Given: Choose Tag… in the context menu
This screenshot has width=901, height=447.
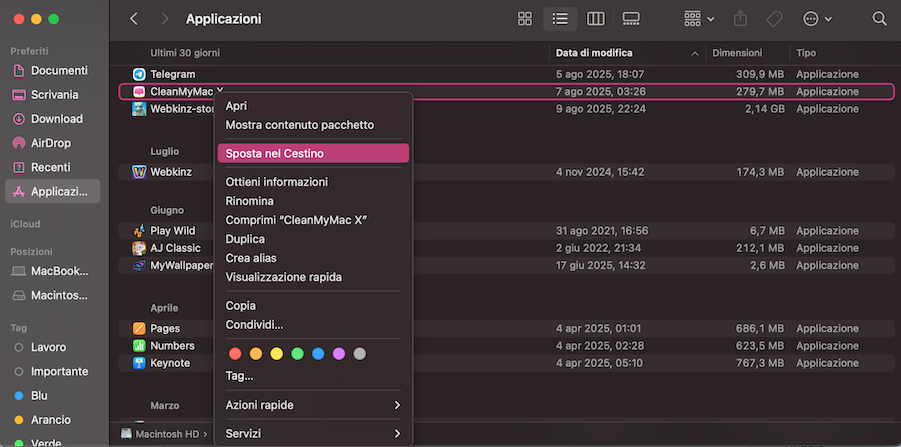Looking at the screenshot, I should (313, 376).
